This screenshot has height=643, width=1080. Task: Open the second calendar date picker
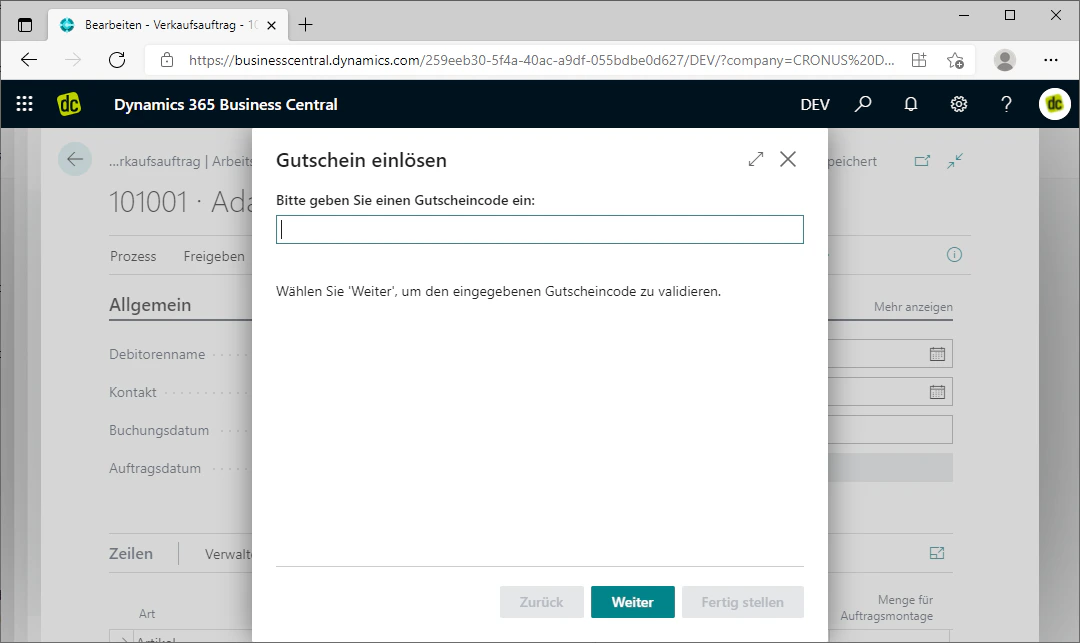pyautogui.click(x=937, y=392)
